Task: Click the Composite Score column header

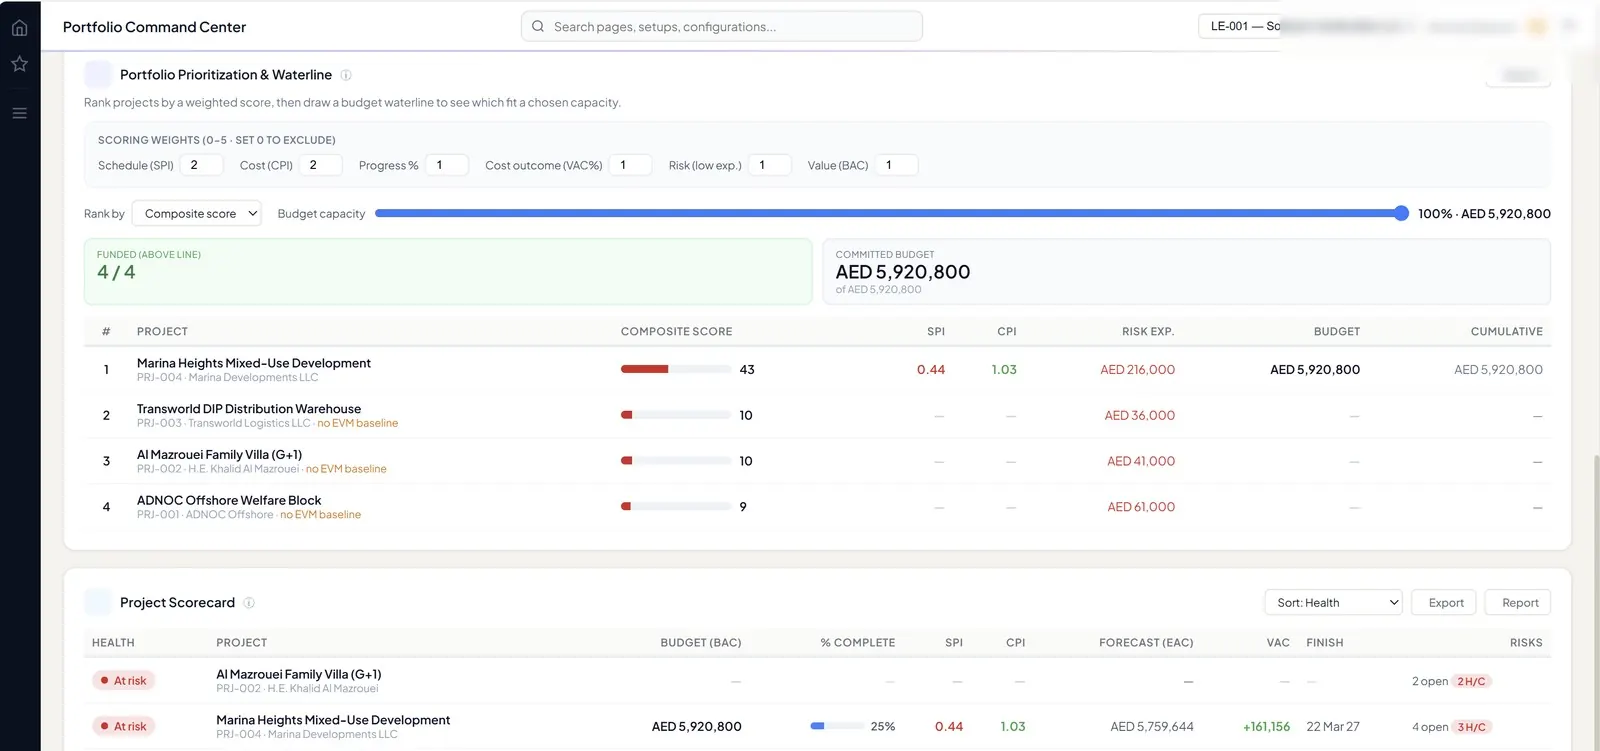Action: (x=676, y=331)
